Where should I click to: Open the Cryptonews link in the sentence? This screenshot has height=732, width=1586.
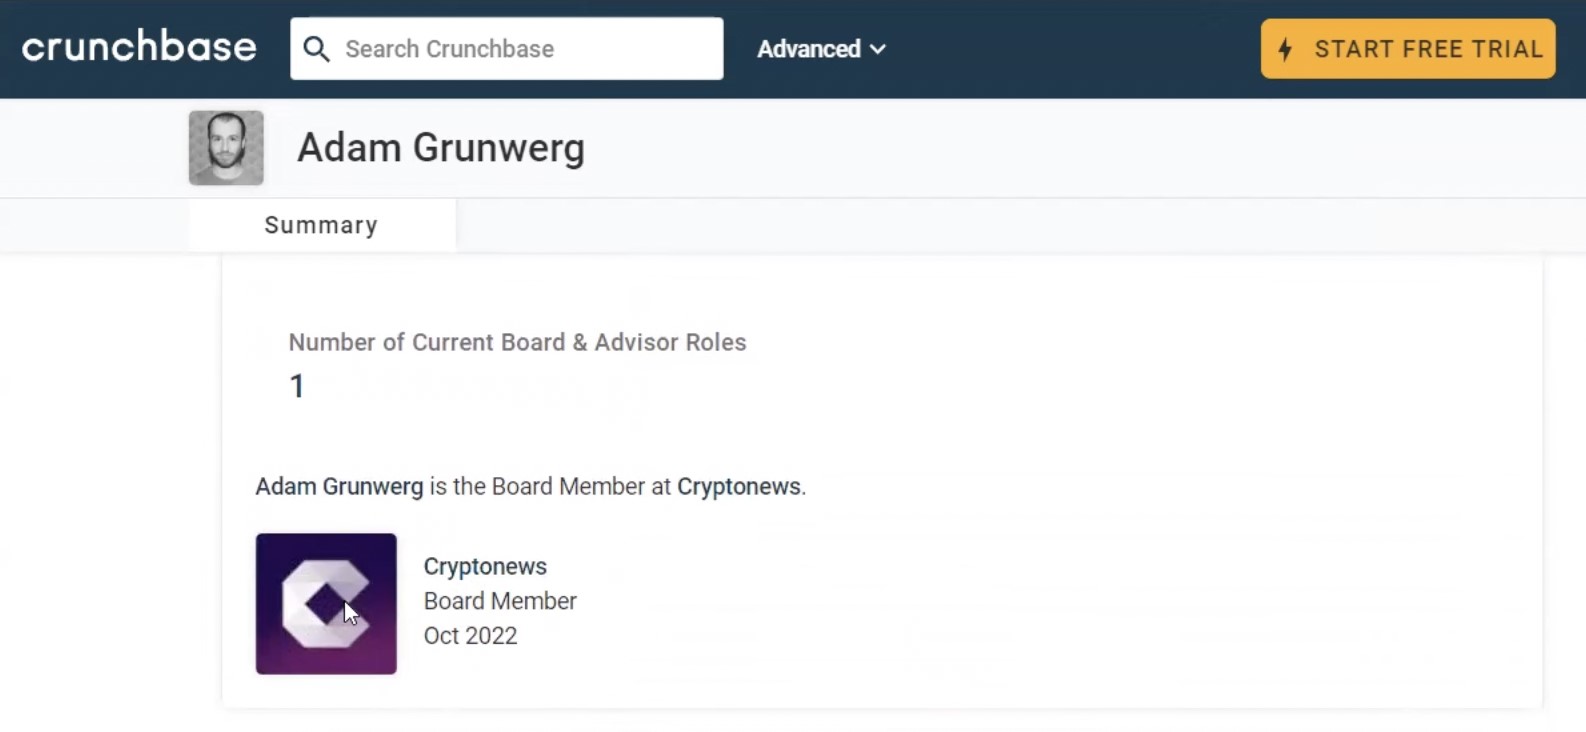(739, 486)
